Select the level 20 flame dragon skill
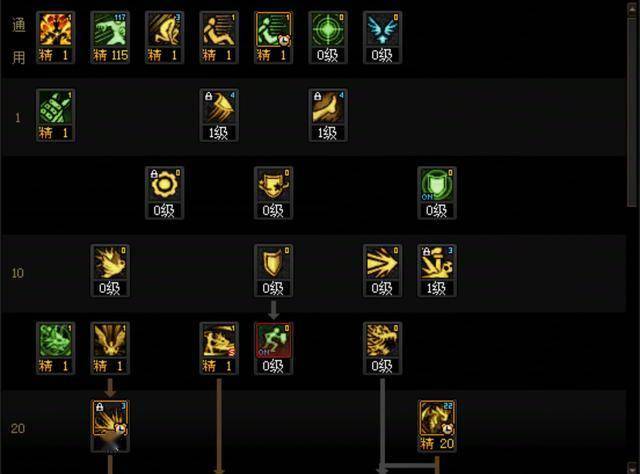The height and width of the screenshot is (474, 640). (x=437, y=425)
